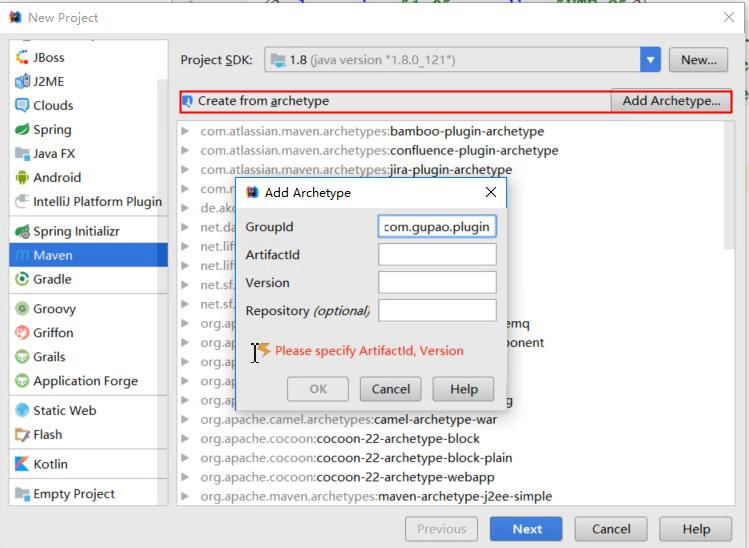Click OK in Add Archetype dialog
This screenshot has width=749, height=548.
(x=318, y=389)
